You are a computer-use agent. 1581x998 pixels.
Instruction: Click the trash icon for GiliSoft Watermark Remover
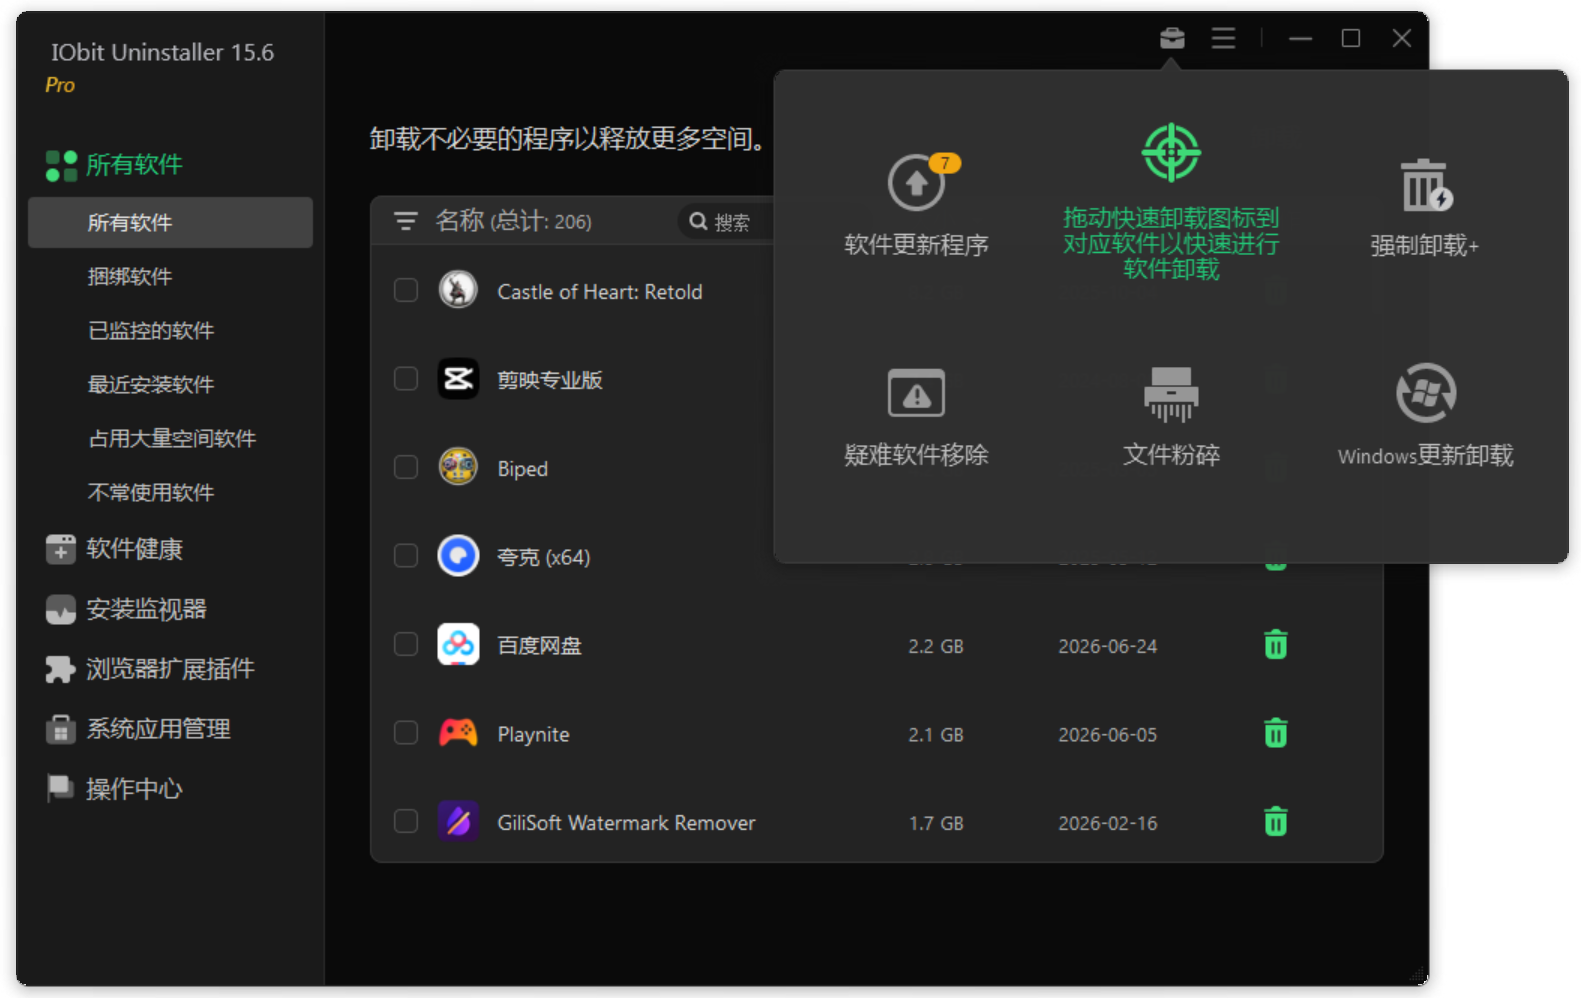(x=1275, y=822)
